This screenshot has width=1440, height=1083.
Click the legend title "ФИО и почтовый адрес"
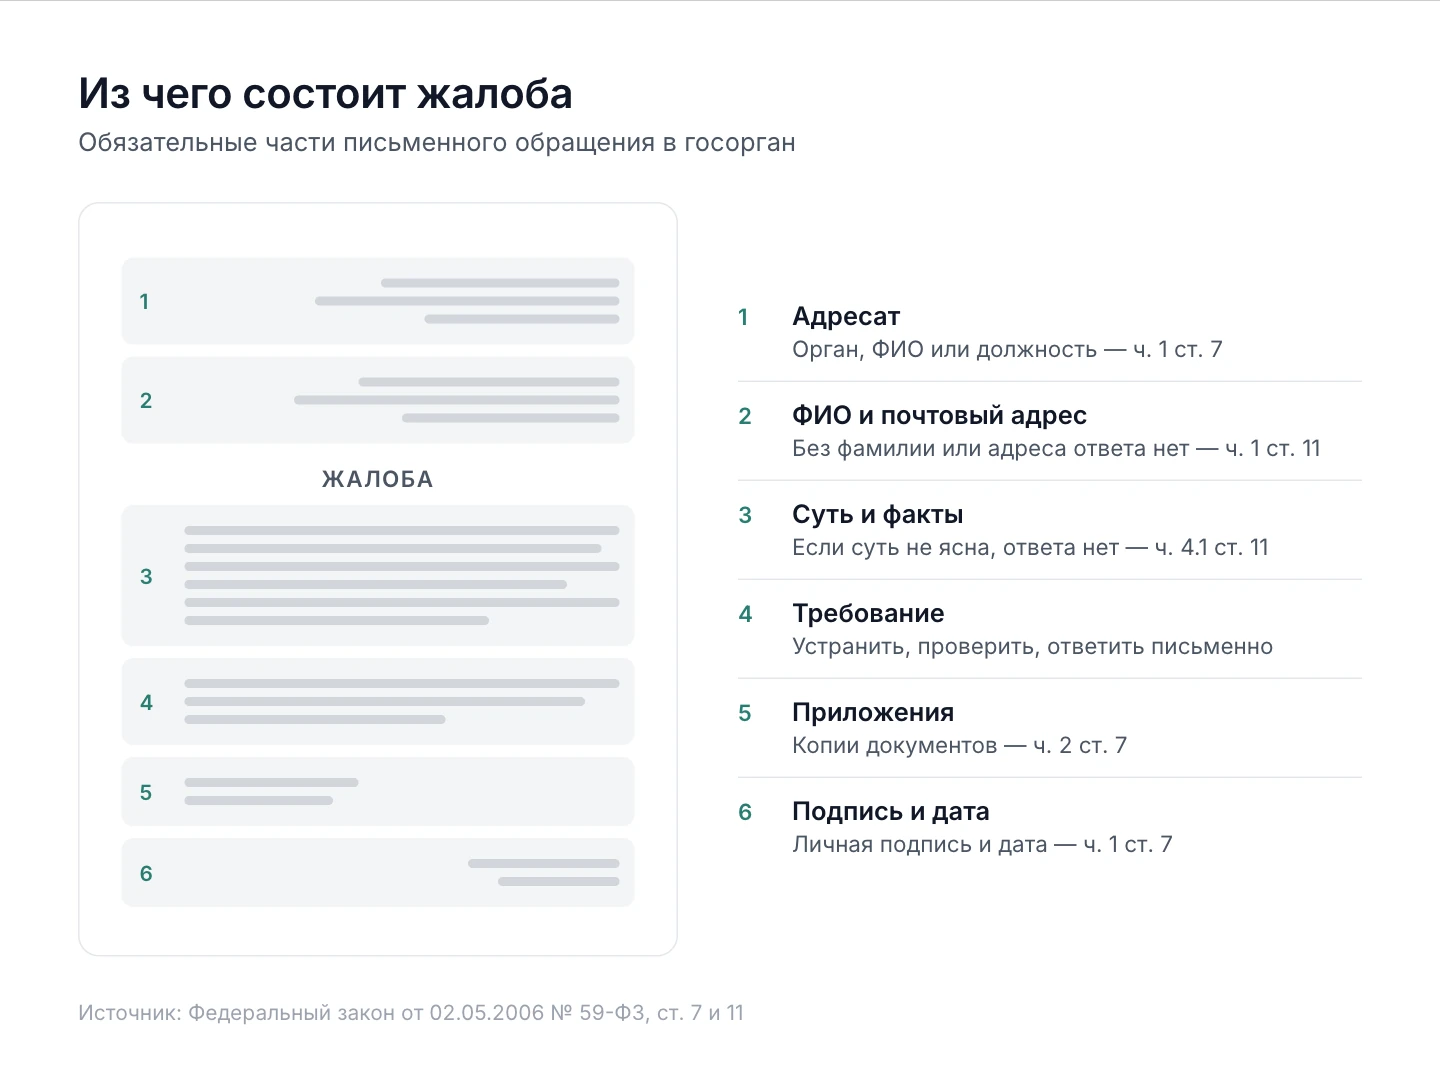pyautogui.click(x=939, y=416)
